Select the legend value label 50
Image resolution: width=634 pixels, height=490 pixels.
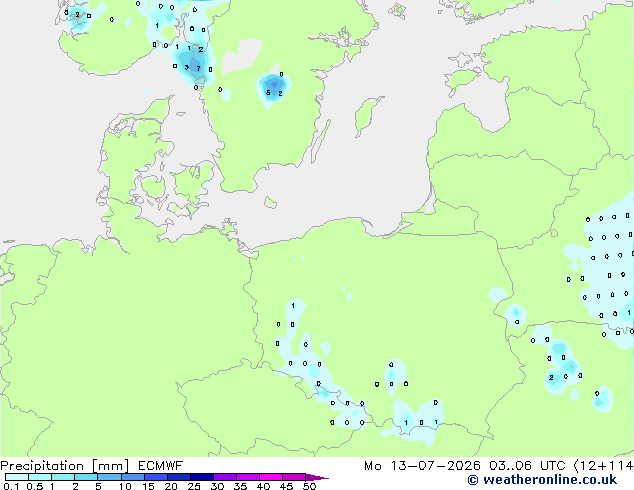coord(309,486)
